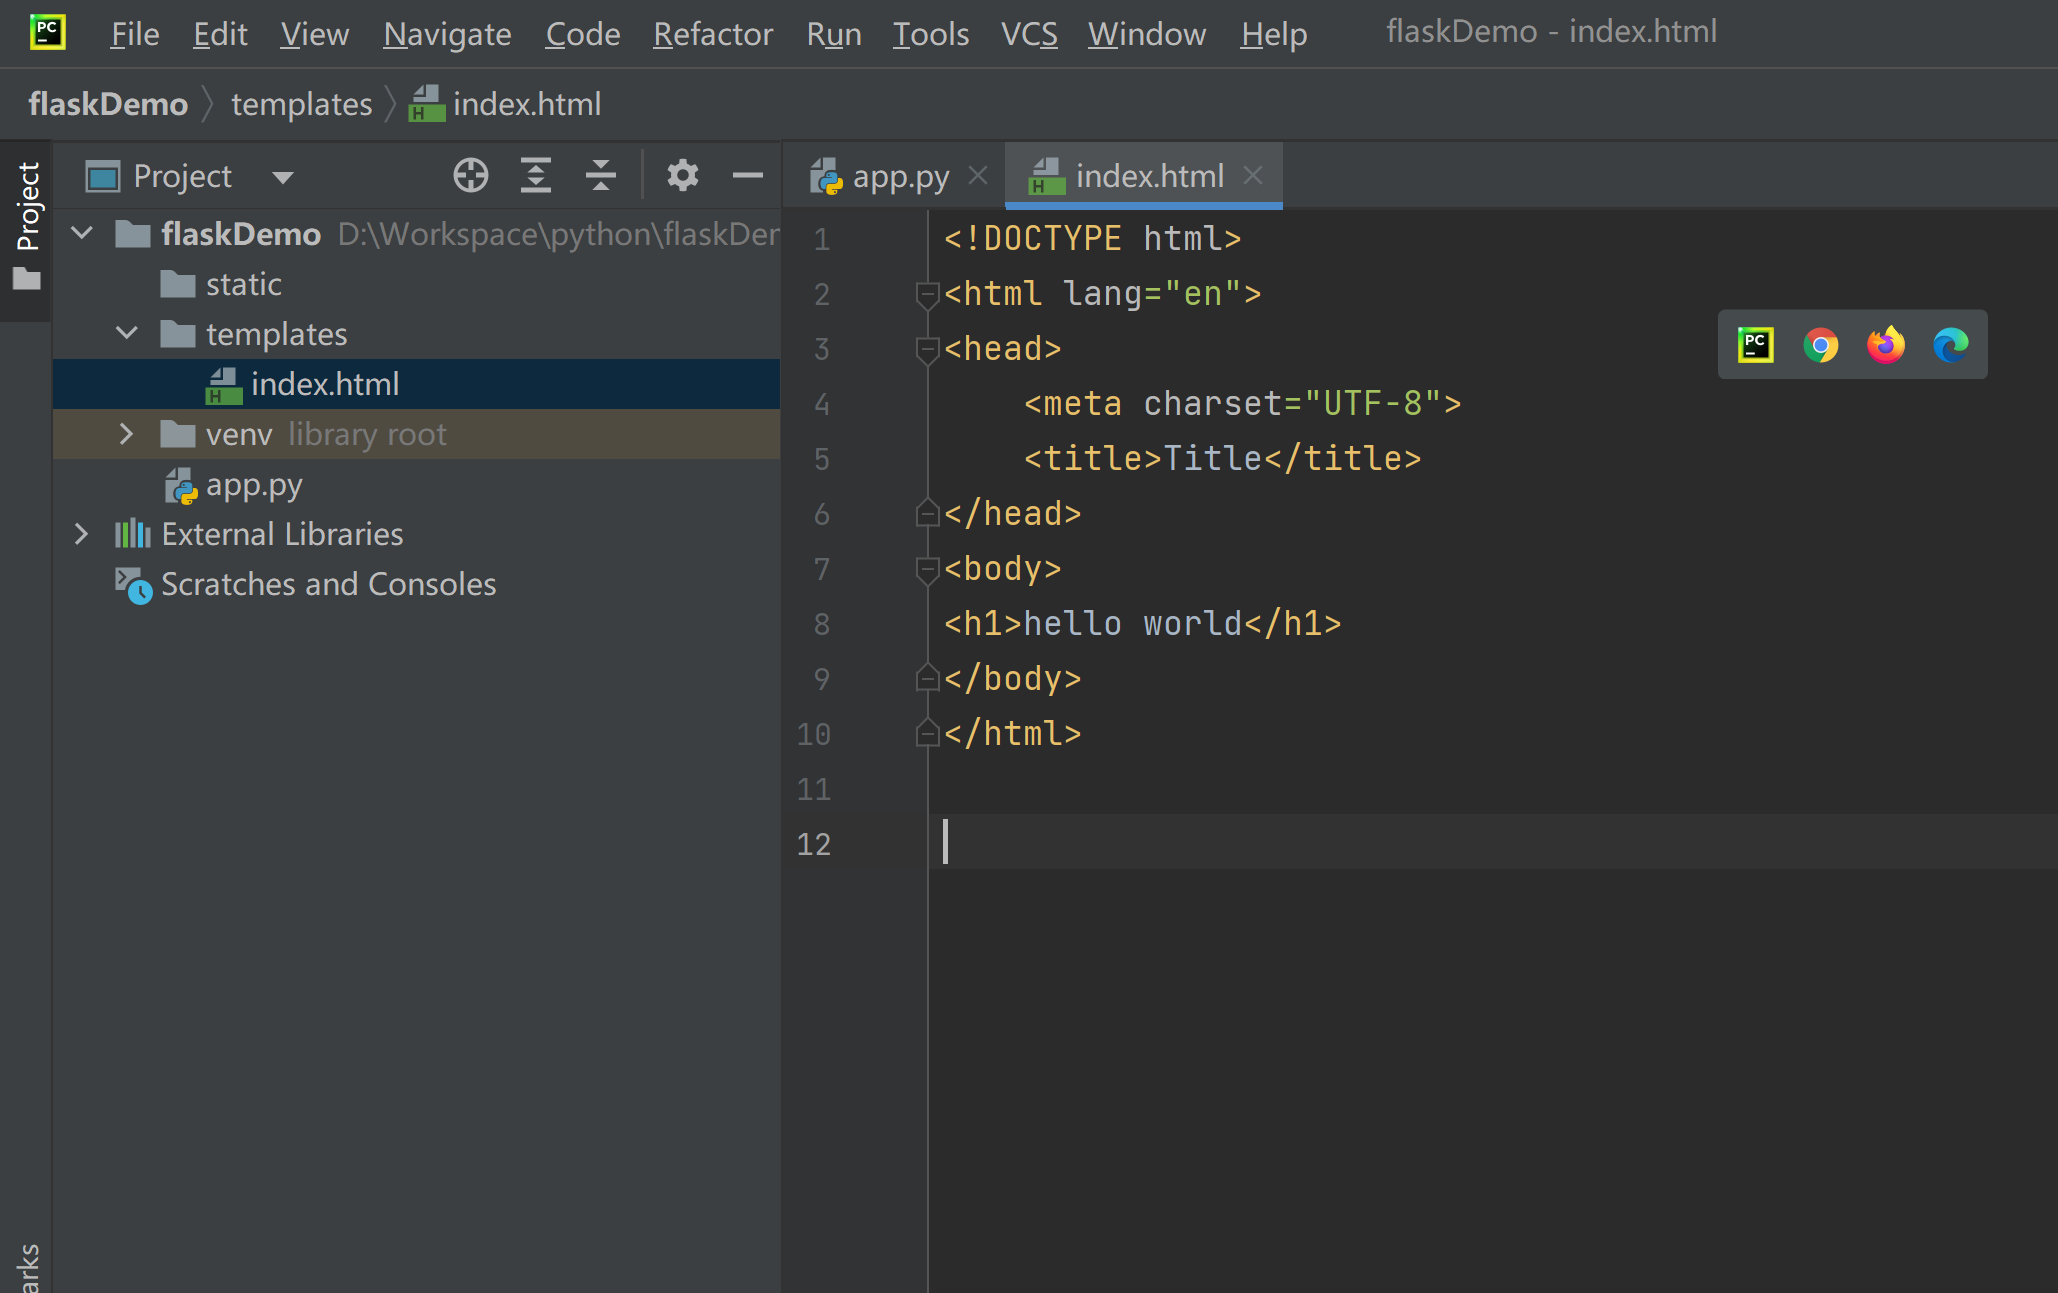This screenshot has width=2058, height=1293.
Task: Open the View menu
Action: click(314, 34)
